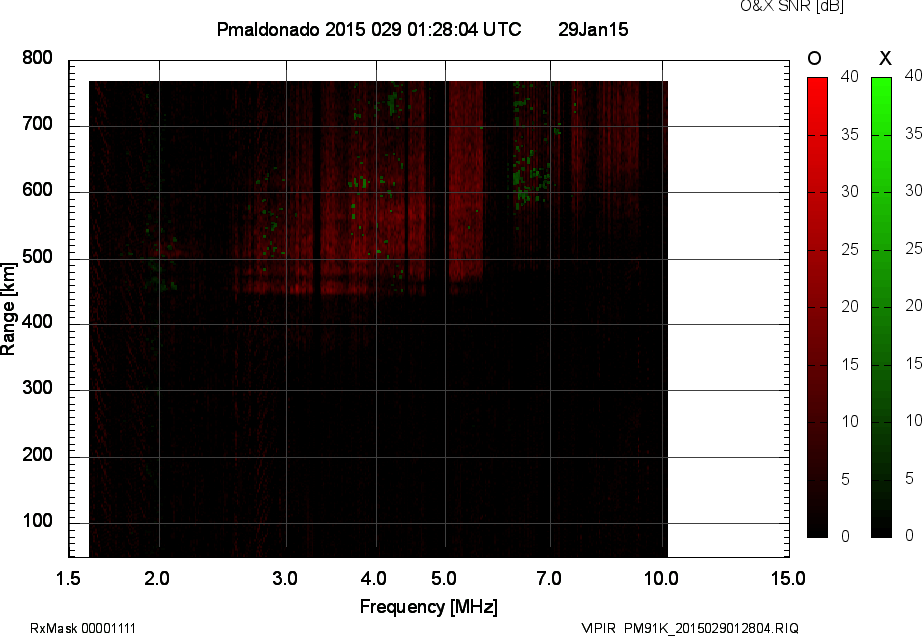Select the date label "29Jan15"

(593, 29)
